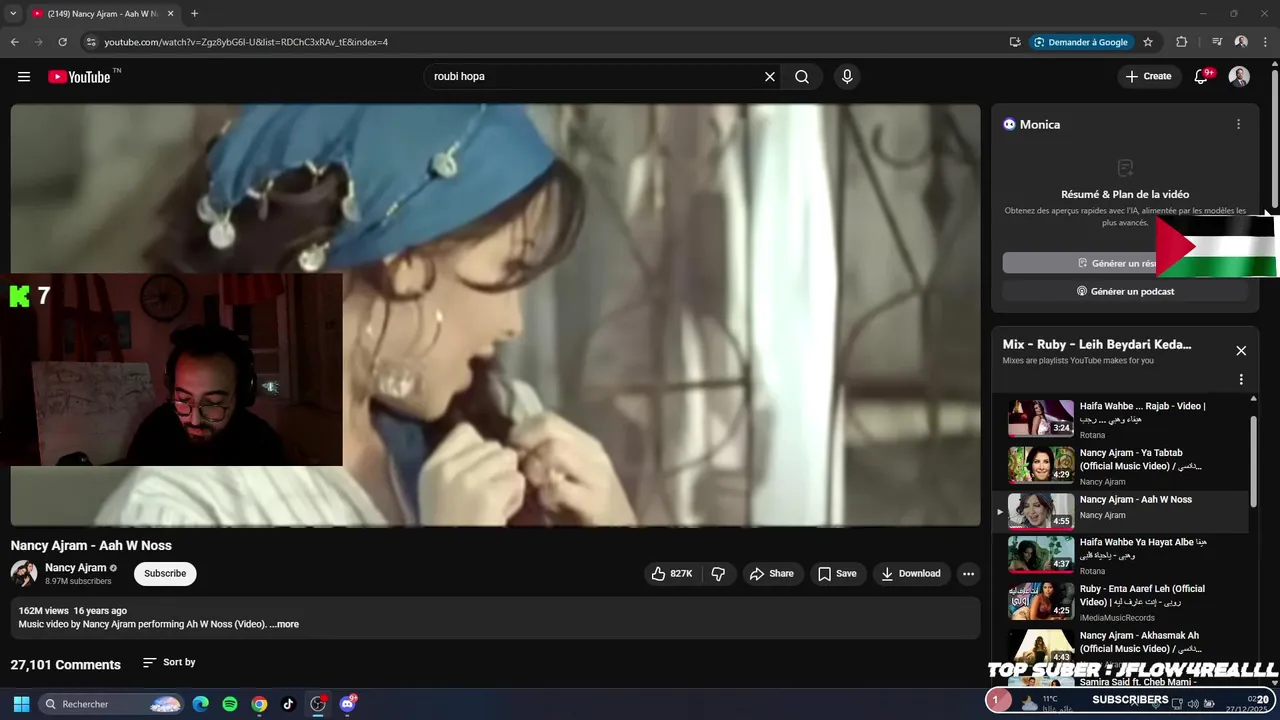Screen dimensions: 1280x720
Task: Save the video to a playlist
Action: [837, 574]
